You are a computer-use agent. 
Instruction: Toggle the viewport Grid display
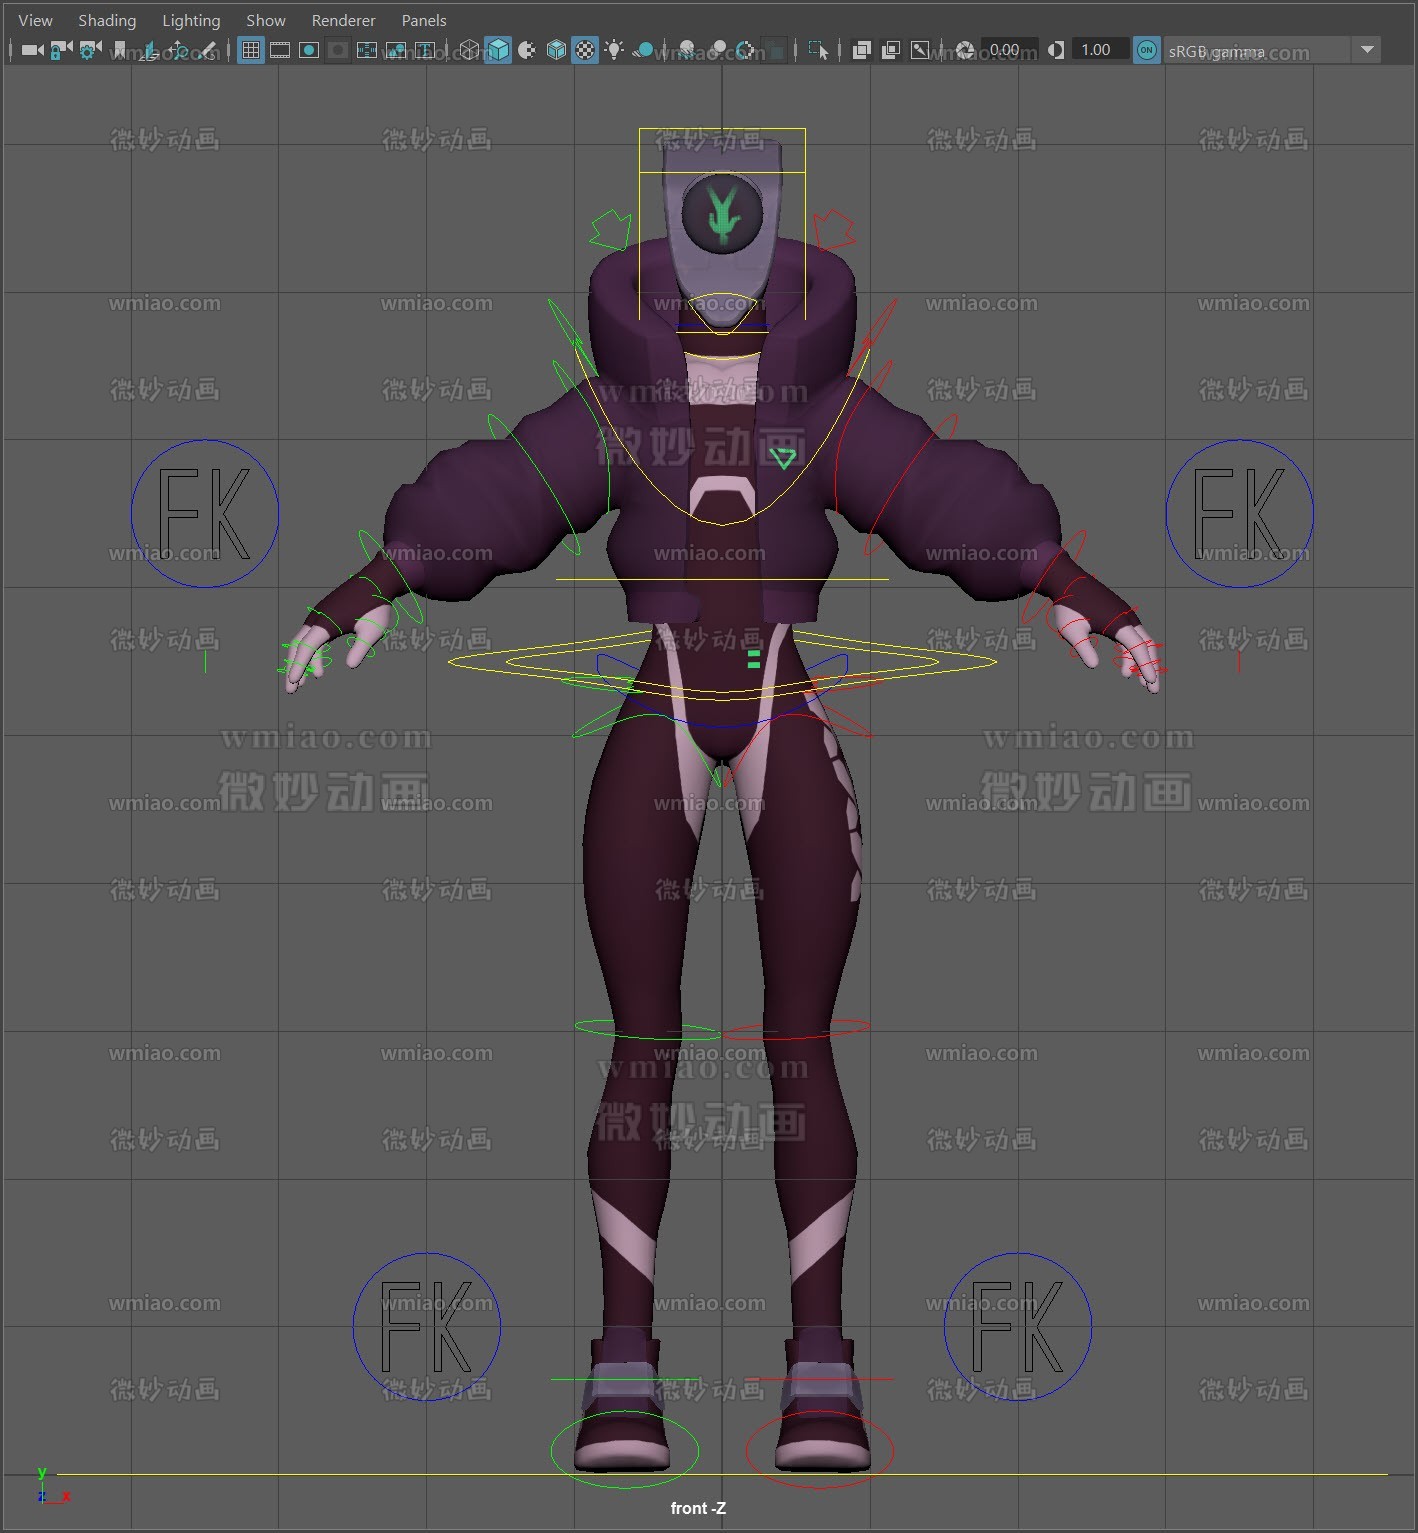(251, 50)
